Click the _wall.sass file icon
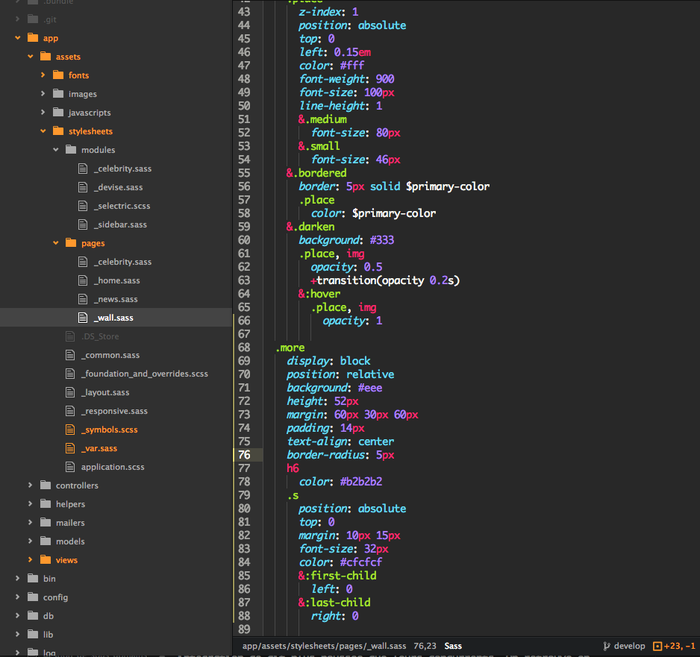This screenshot has width=700, height=657. click(83, 318)
